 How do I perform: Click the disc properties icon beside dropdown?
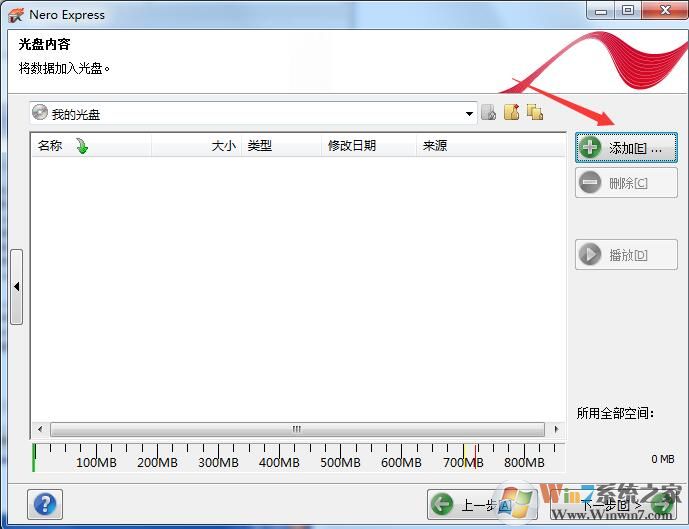pos(489,112)
